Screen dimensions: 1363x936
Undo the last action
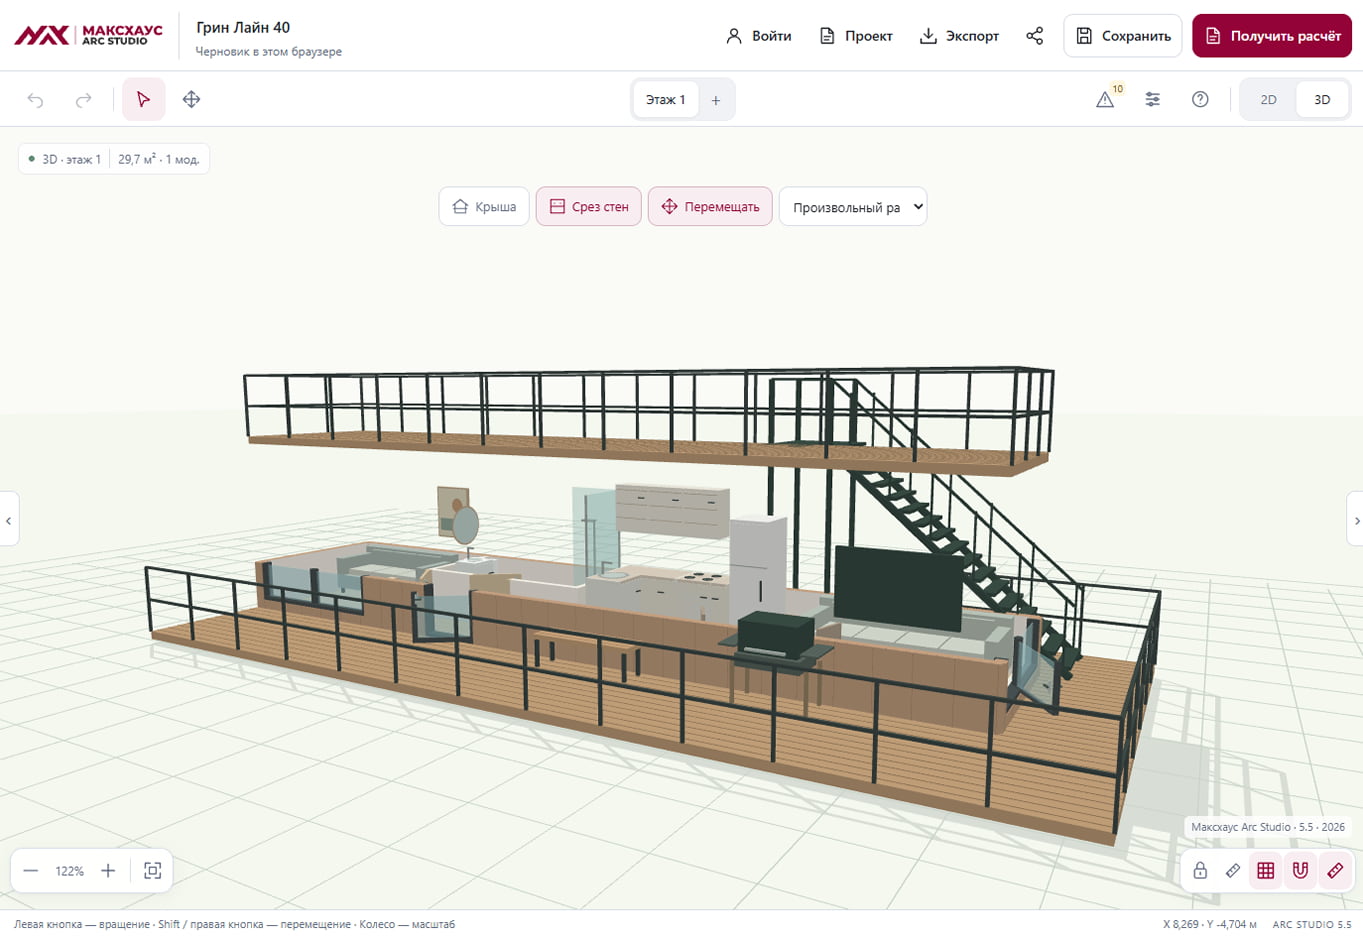36,99
